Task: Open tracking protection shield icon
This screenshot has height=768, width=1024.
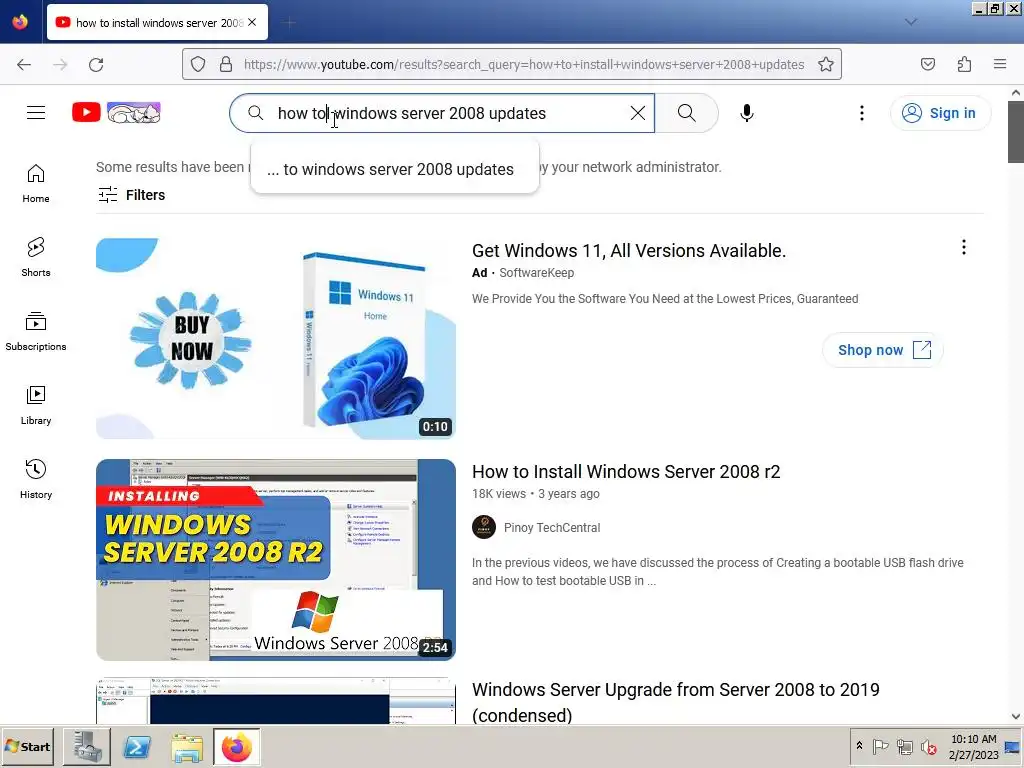Action: [x=198, y=64]
